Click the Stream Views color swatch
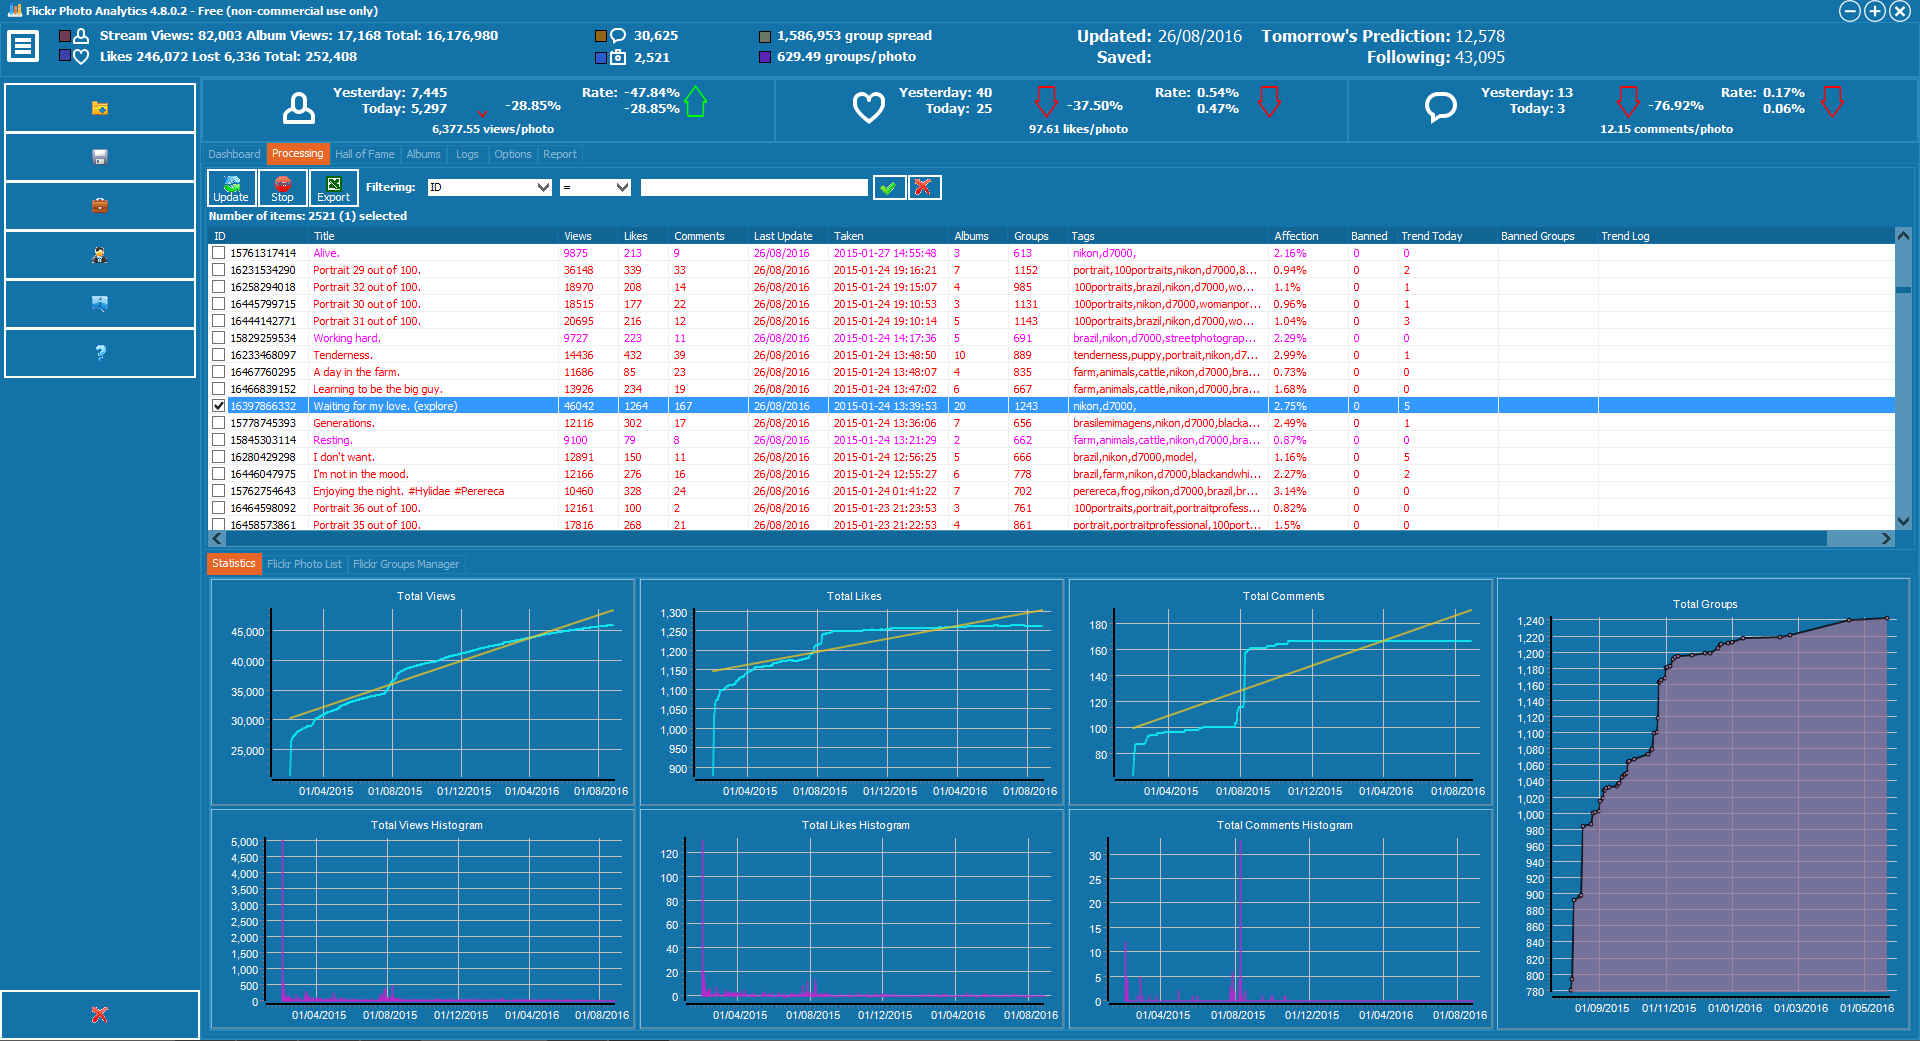This screenshot has width=1920, height=1041. pos(65,36)
